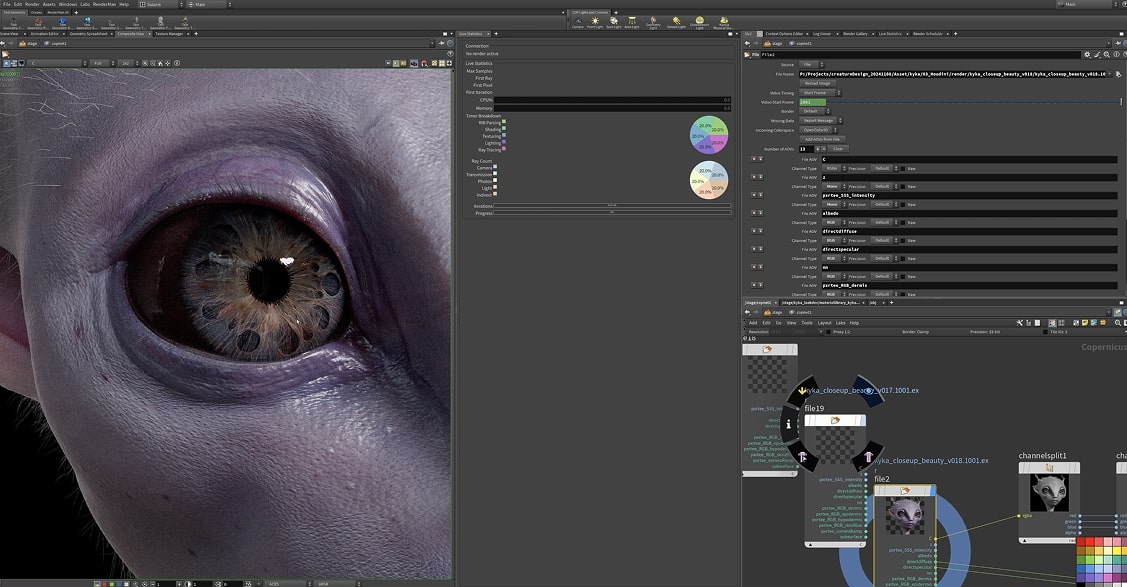Select the Camera shelf tool

pos(577,22)
